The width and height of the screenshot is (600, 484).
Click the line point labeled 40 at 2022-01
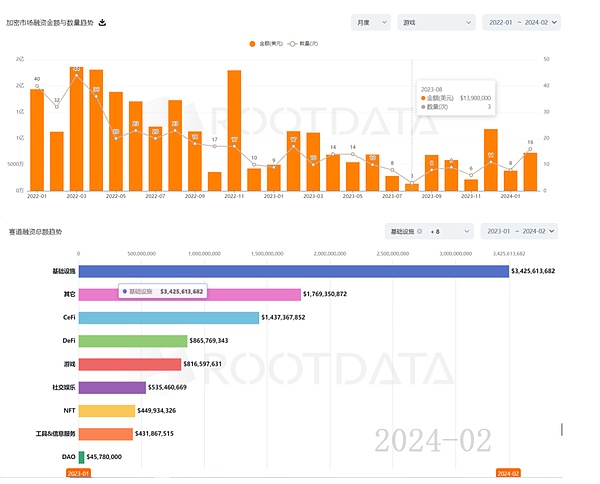point(37,87)
